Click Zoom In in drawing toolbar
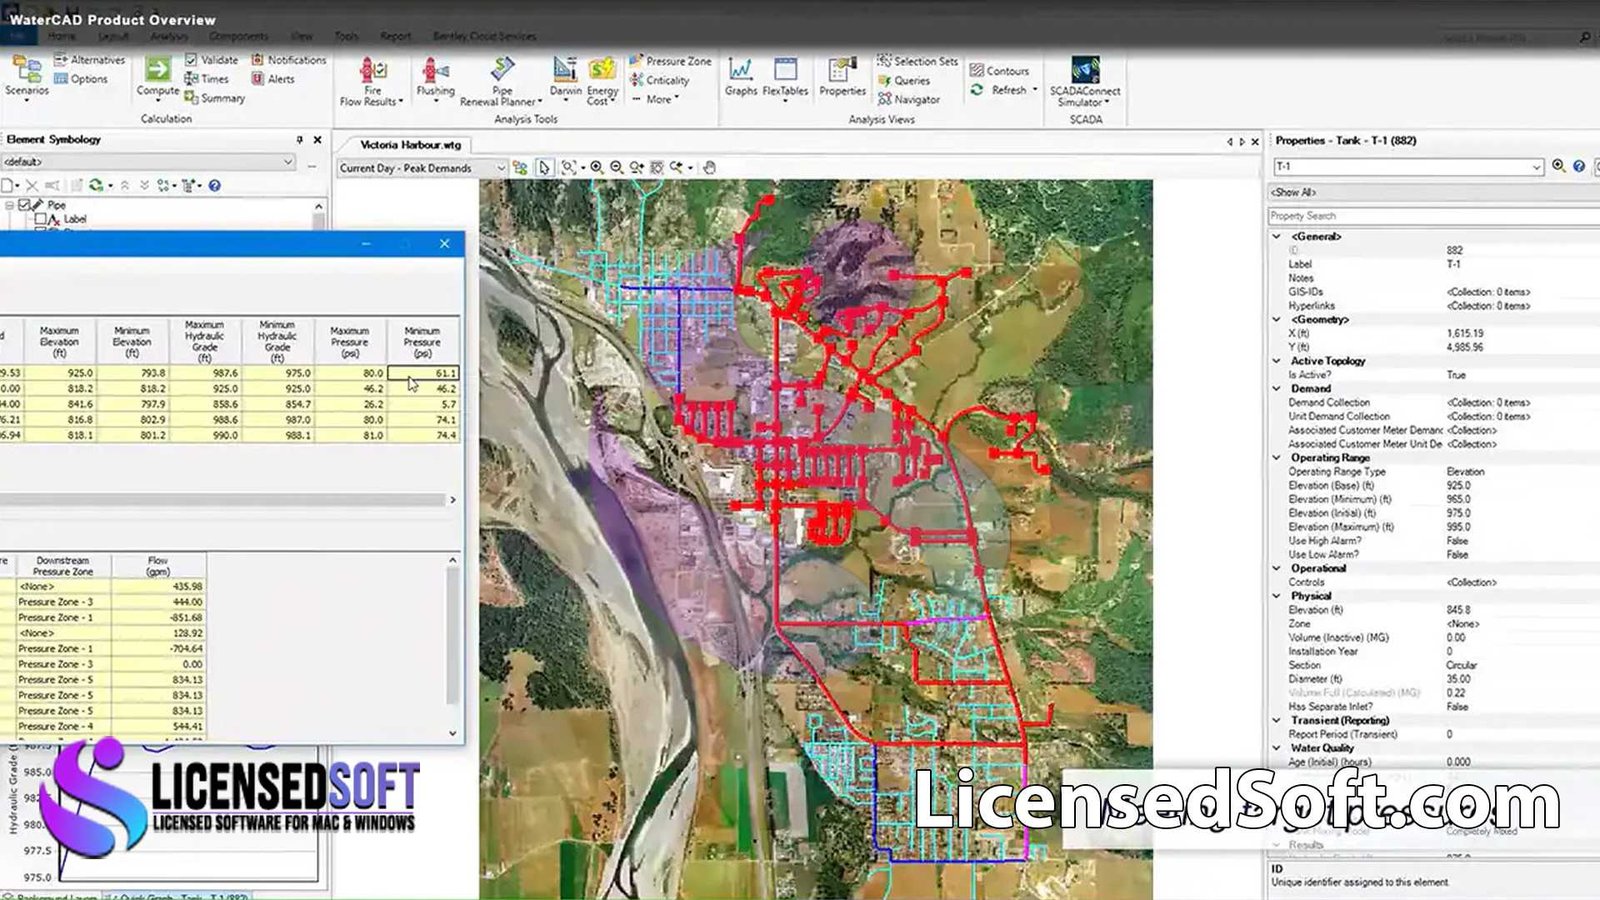Image resolution: width=1600 pixels, height=900 pixels. click(x=596, y=168)
